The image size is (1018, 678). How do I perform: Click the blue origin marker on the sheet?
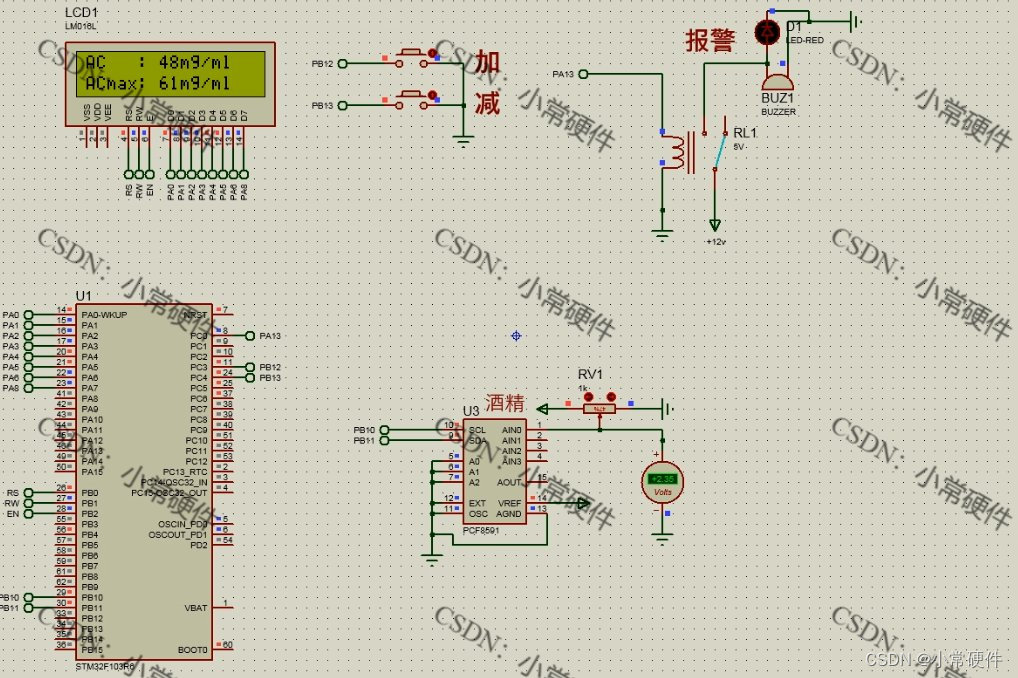[516, 336]
